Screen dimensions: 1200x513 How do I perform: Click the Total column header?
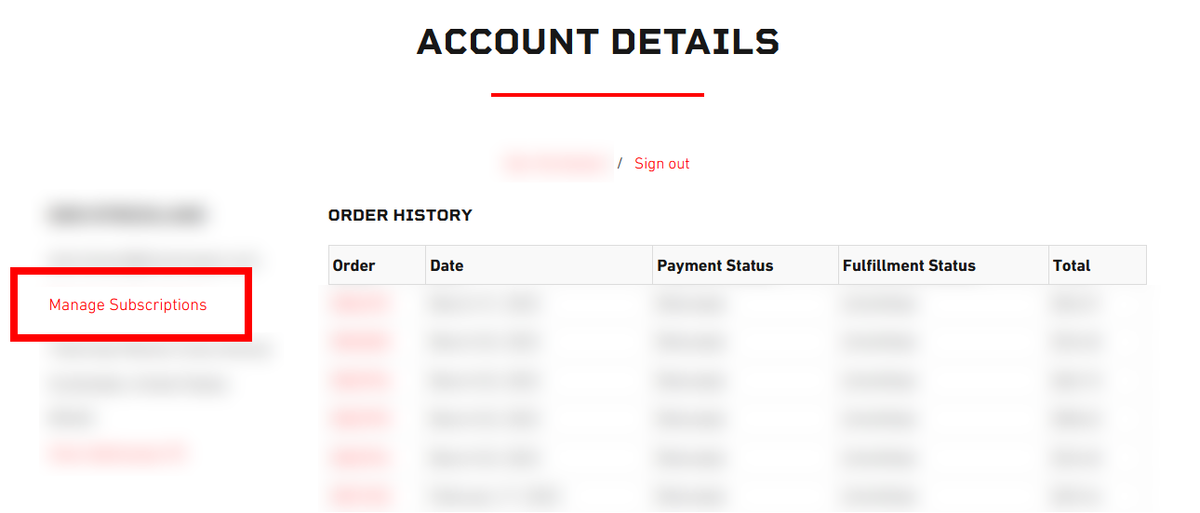(x=1071, y=266)
